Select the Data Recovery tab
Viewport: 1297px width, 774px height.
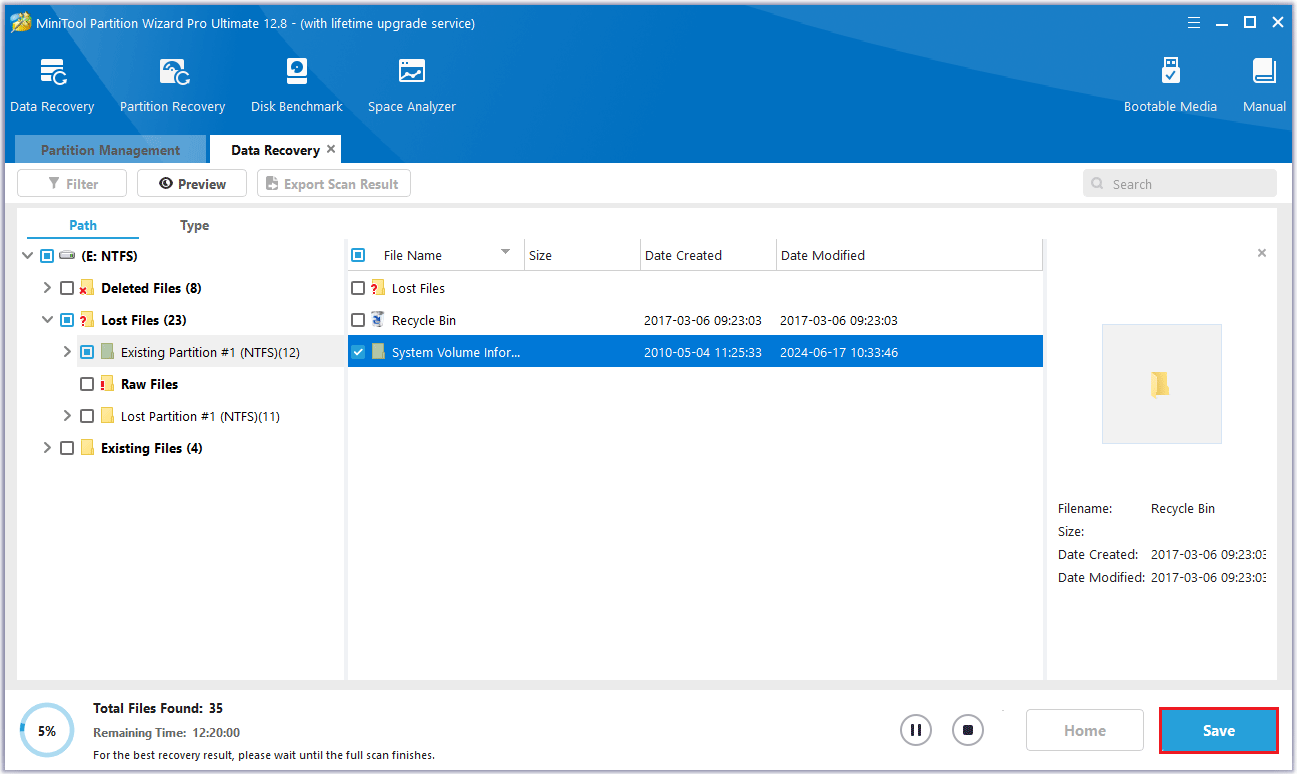tap(275, 150)
